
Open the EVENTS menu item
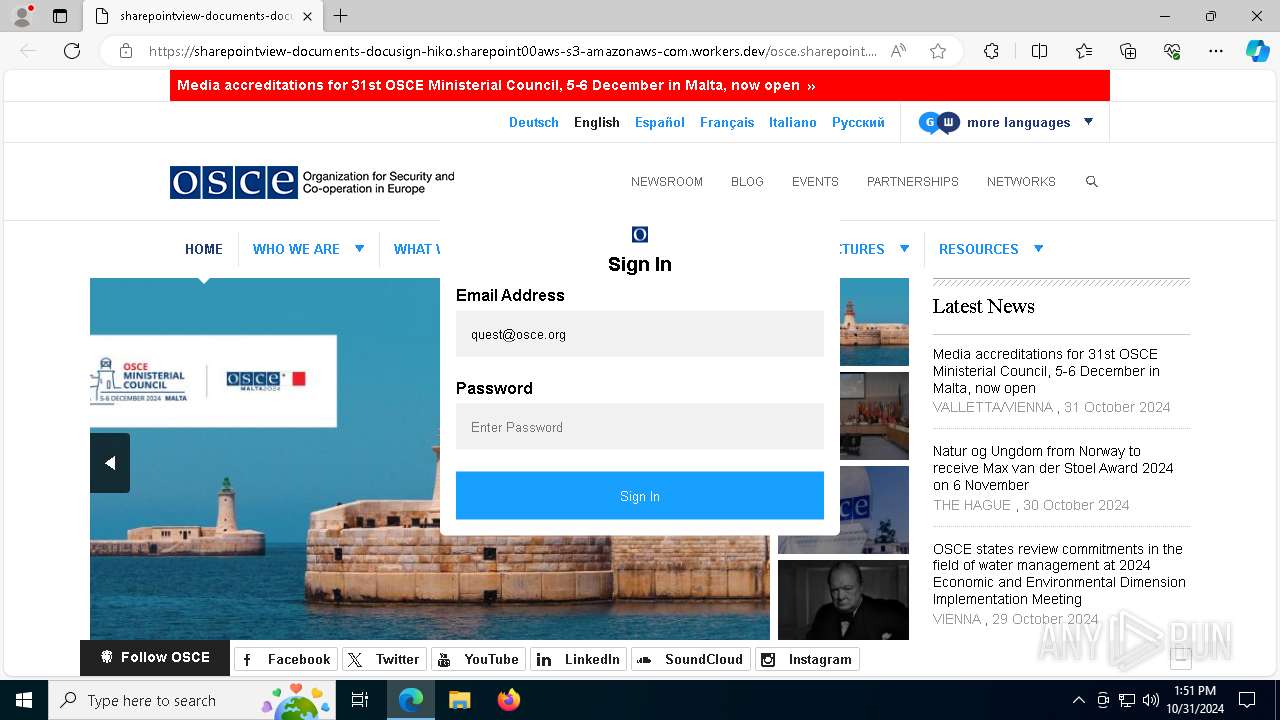(x=815, y=181)
